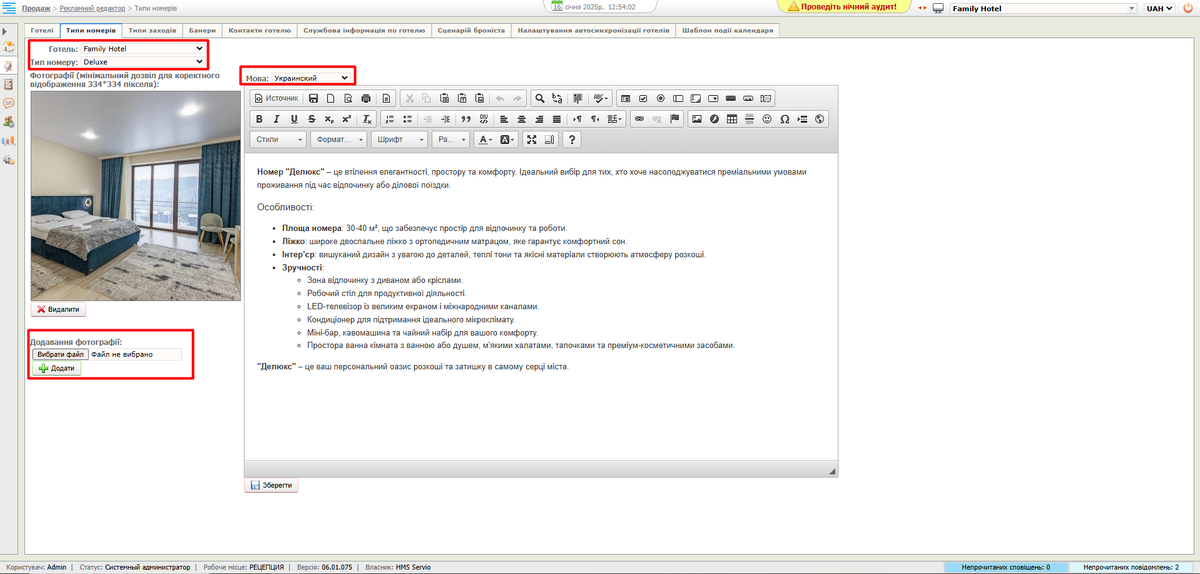Toggle italic text formatting
The image size is (1200, 574).
pyautogui.click(x=277, y=119)
